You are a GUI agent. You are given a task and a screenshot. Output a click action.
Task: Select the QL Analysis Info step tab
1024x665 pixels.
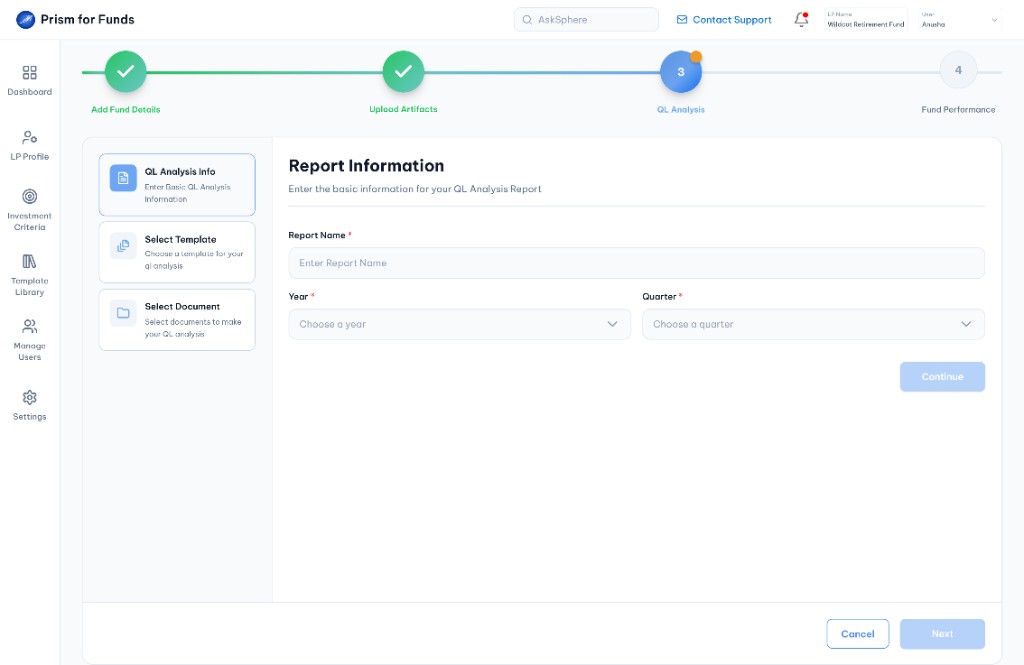click(x=177, y=185)
